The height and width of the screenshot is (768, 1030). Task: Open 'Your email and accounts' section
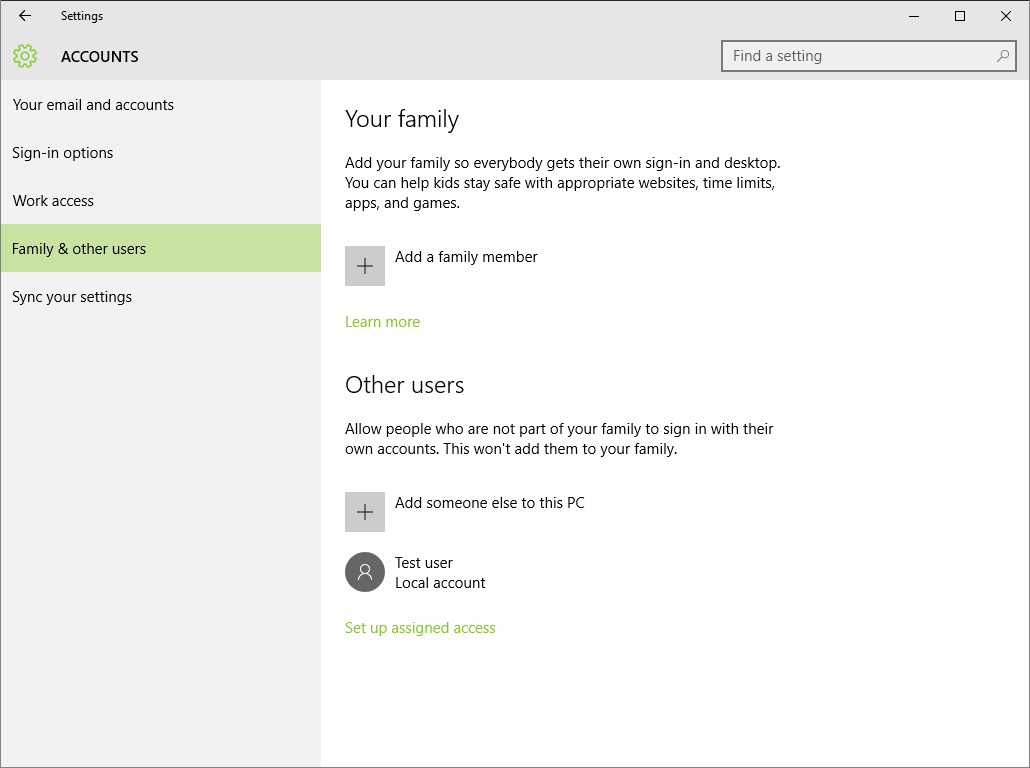point(93,105)
